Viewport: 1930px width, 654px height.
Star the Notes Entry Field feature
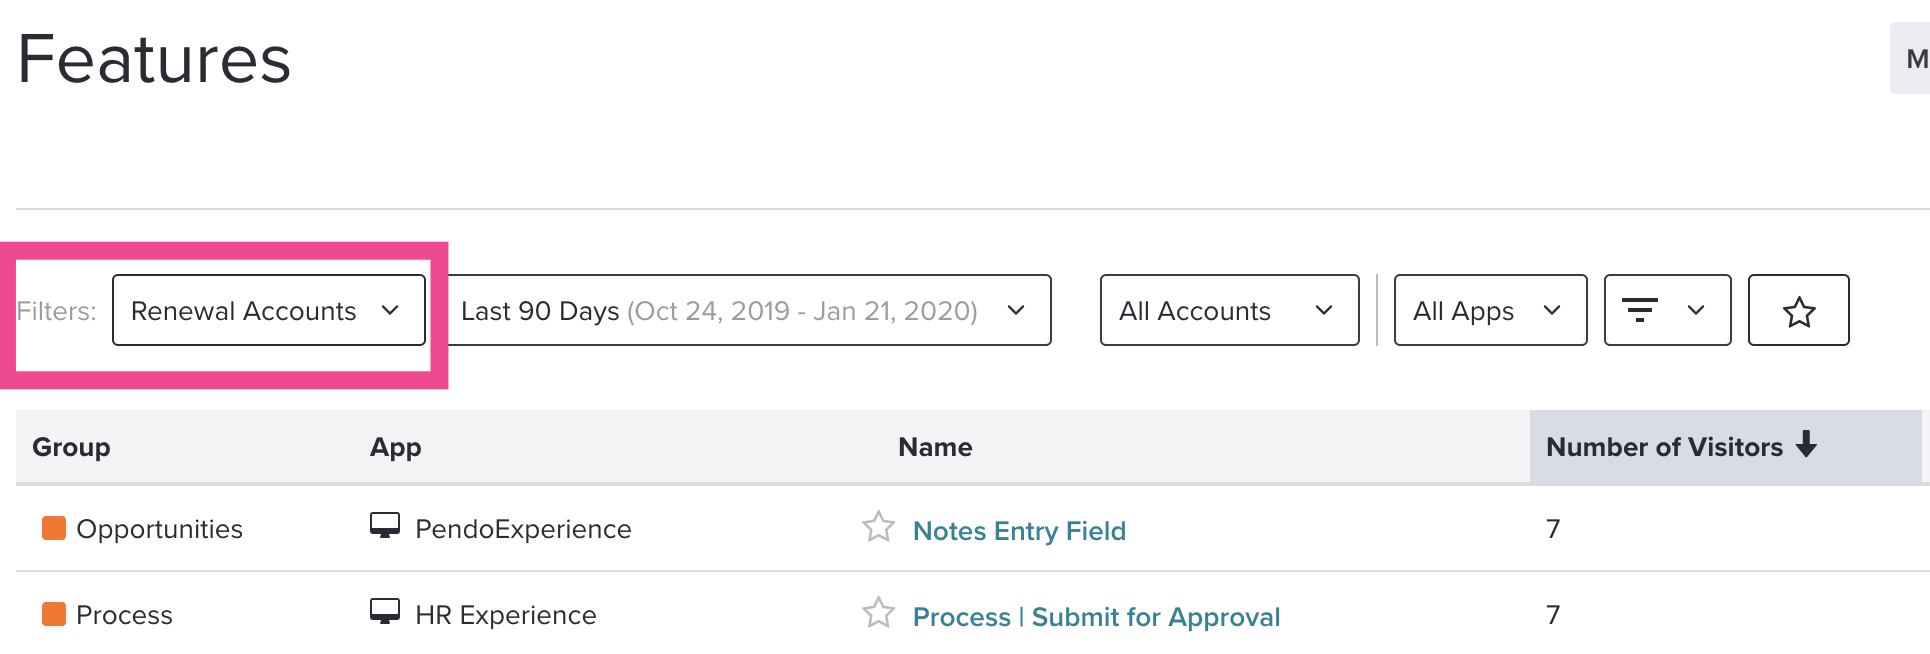[878, 527]
